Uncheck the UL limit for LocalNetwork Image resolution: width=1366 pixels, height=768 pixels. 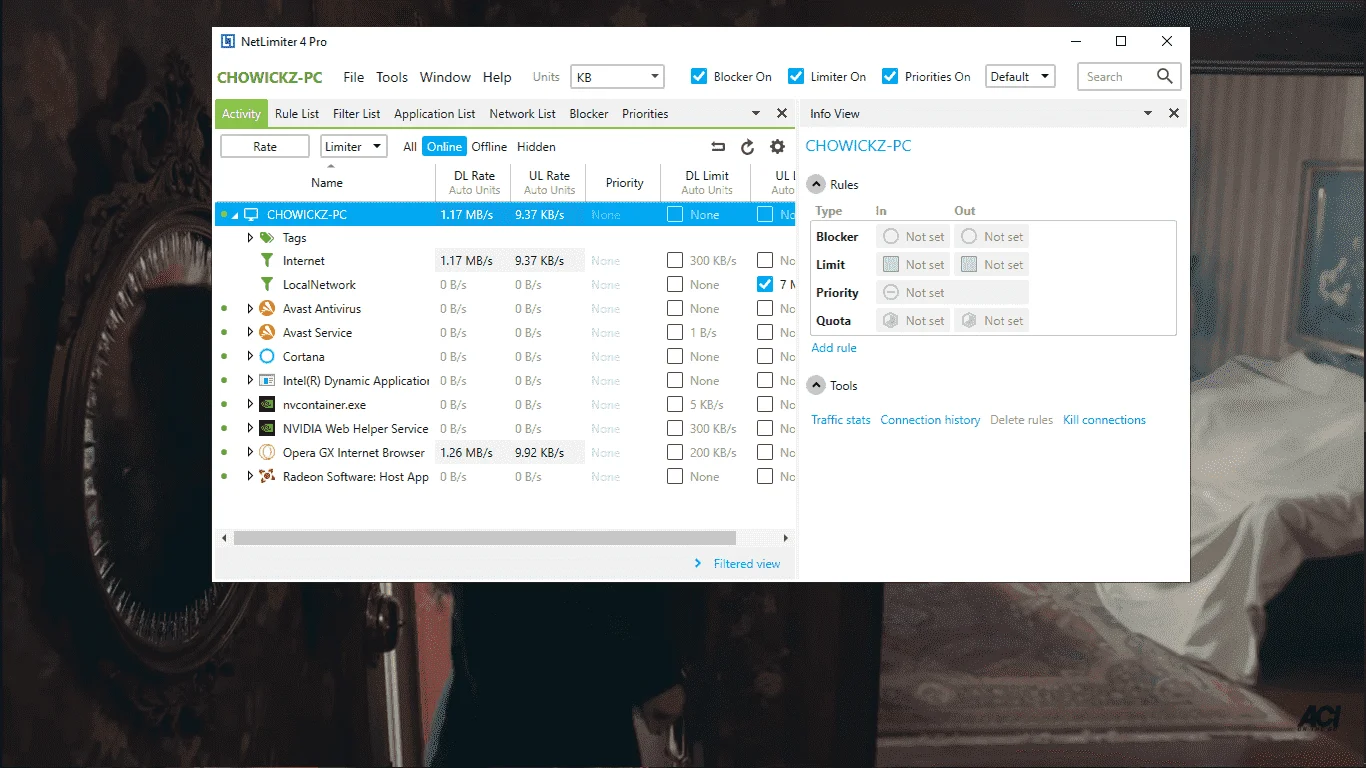[x=765, y=285]
